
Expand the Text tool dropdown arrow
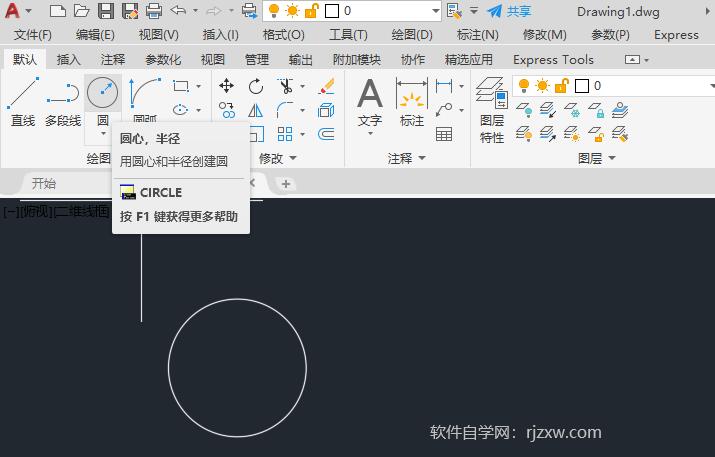coord(370,134)
